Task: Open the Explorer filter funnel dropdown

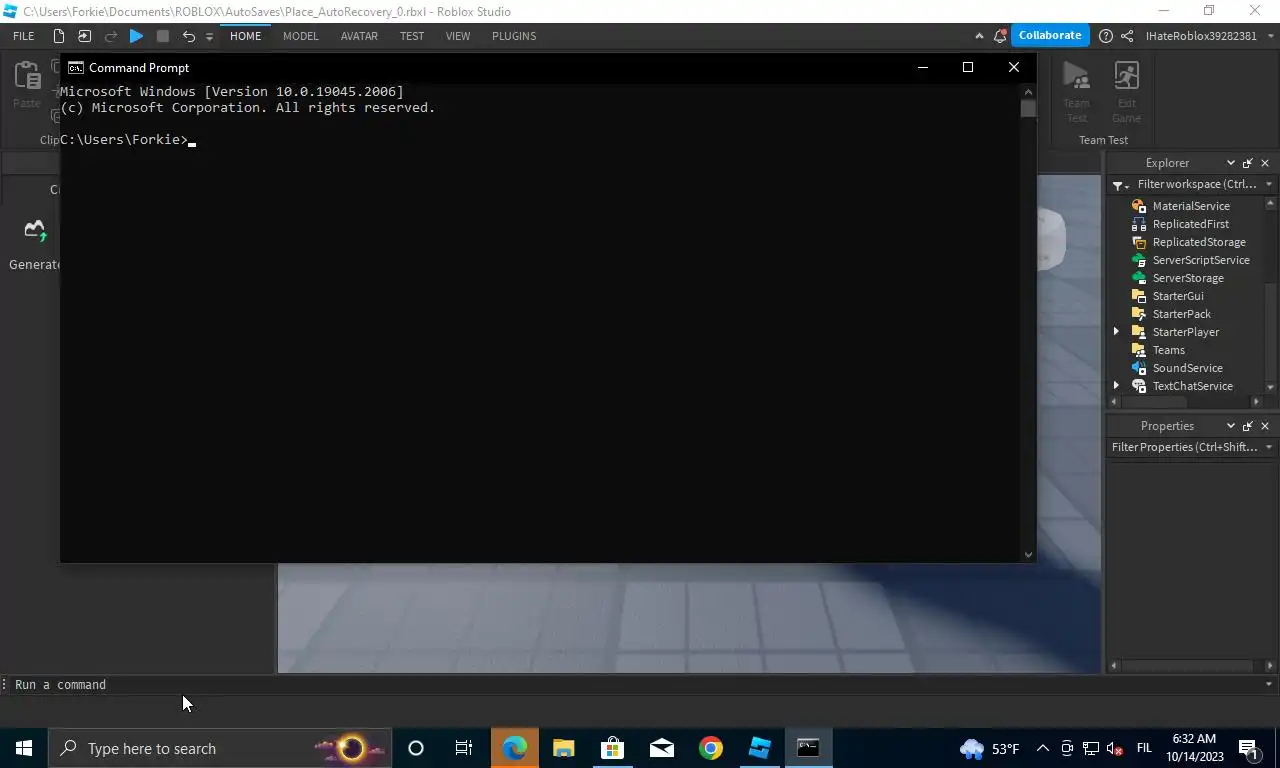Action: [x=1120, y=185]
